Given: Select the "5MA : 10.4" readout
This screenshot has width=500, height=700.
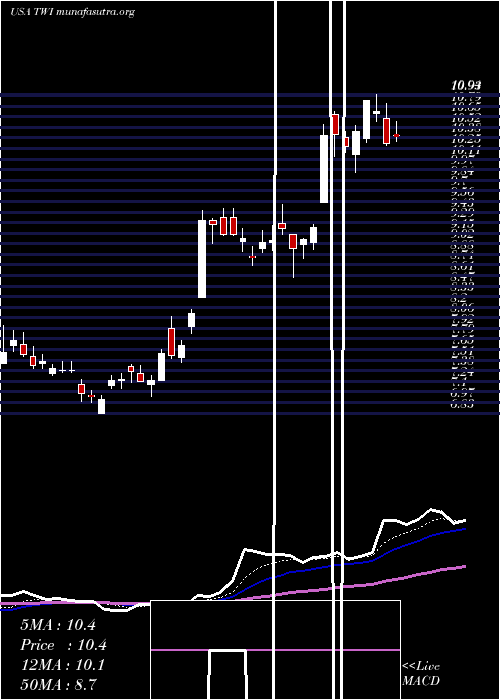Looking at the screenshot, I should click(x=58, y=625).
